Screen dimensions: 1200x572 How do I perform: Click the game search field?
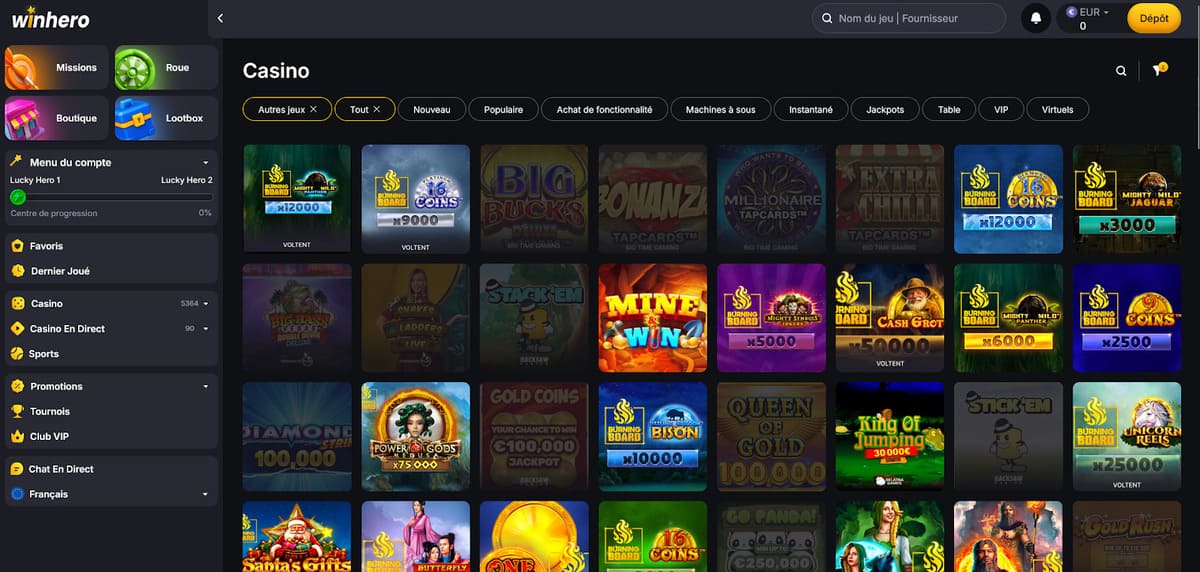coord(909,18)
